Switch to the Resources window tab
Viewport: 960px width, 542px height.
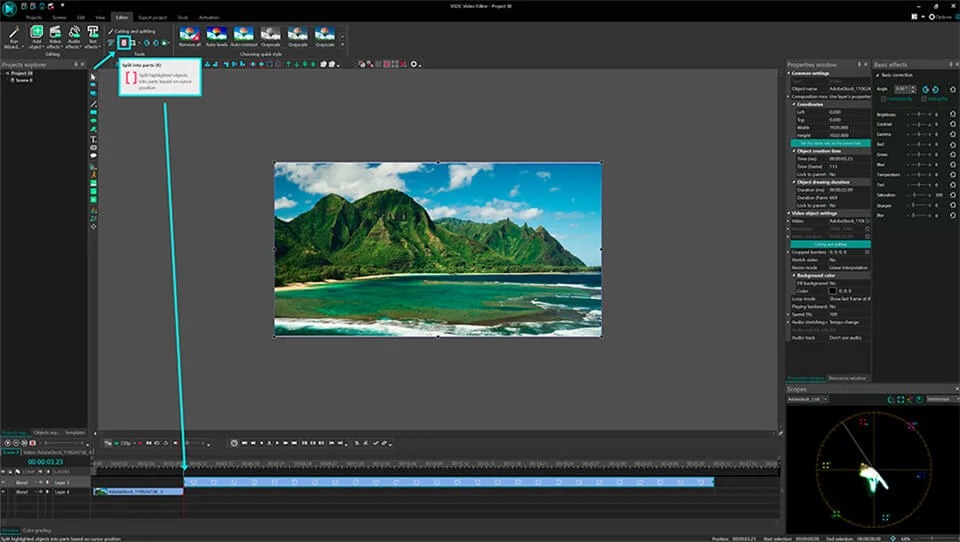tap(847, 378)
